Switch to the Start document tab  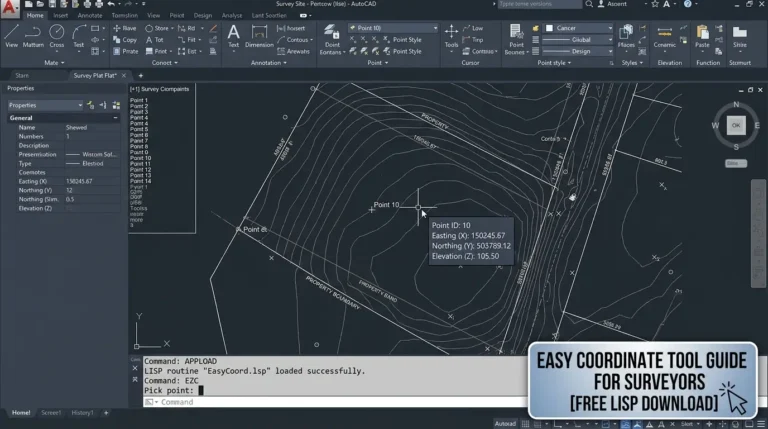point(22,75)
